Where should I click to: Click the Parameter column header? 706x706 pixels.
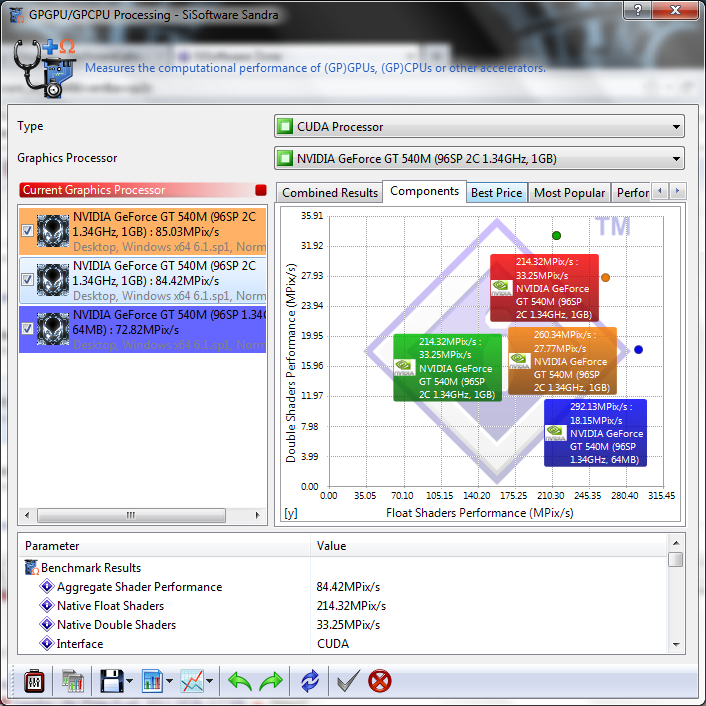click(164, 546)
